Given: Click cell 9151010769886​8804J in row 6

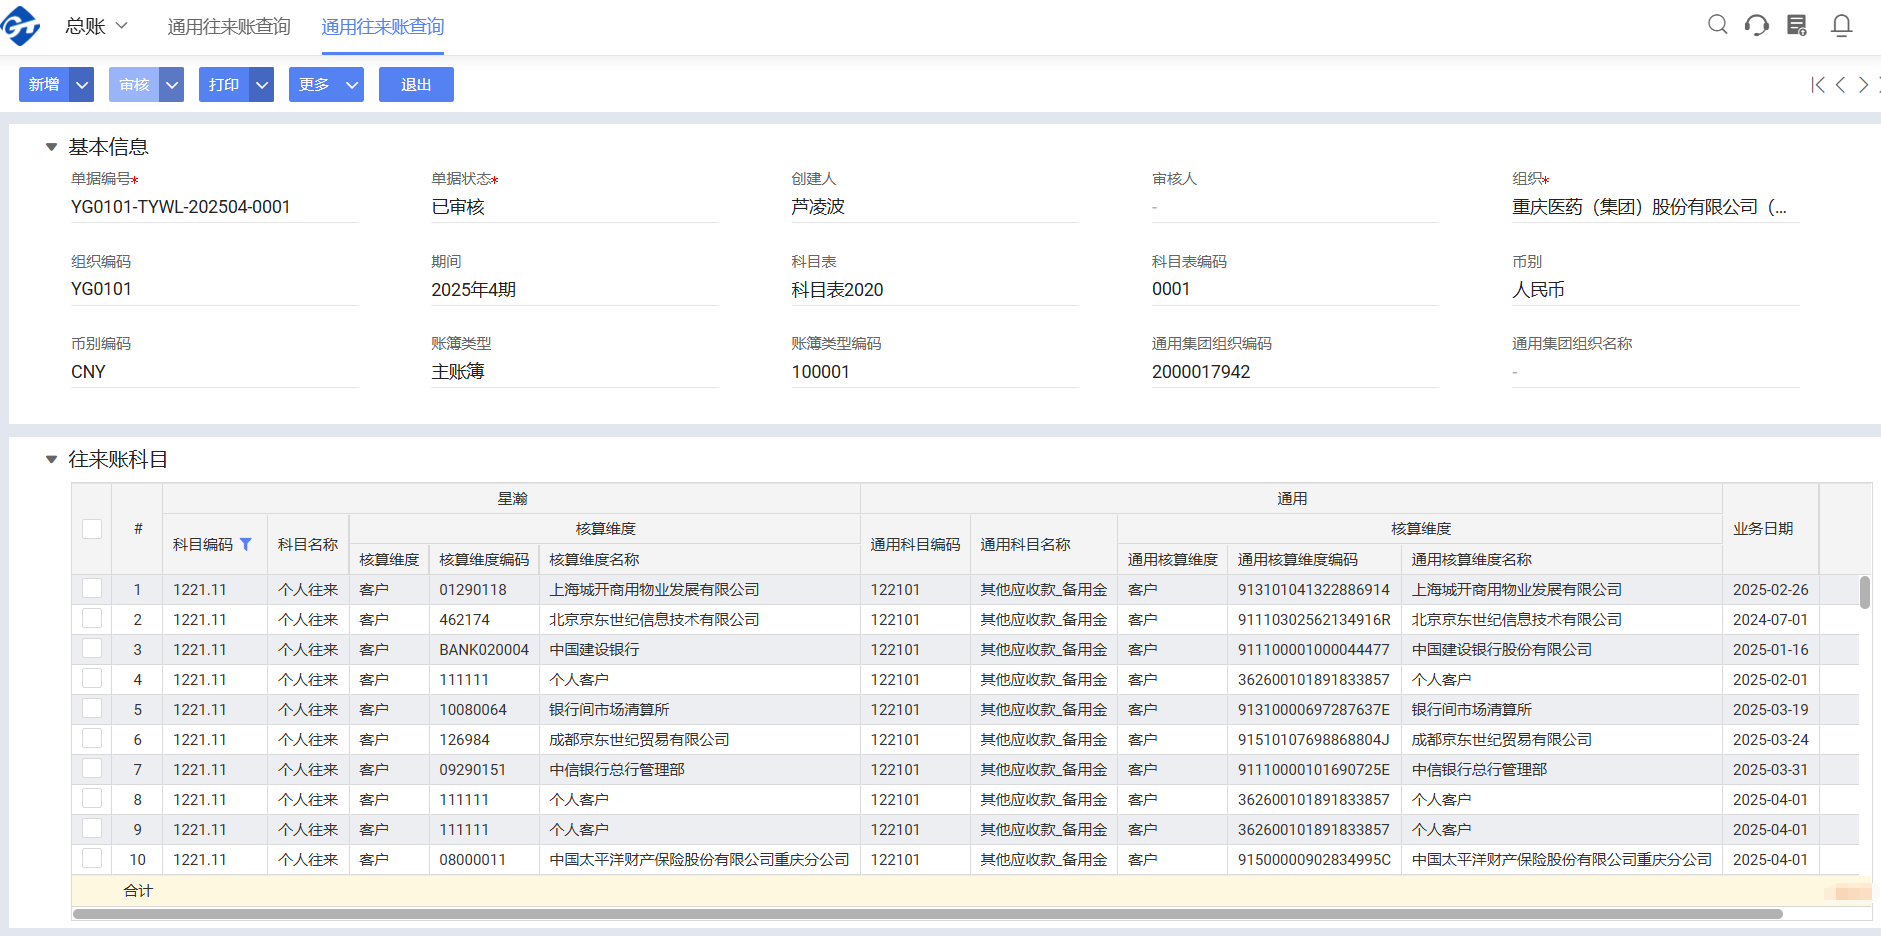Looking at the screenshot, I should 1313,740.
